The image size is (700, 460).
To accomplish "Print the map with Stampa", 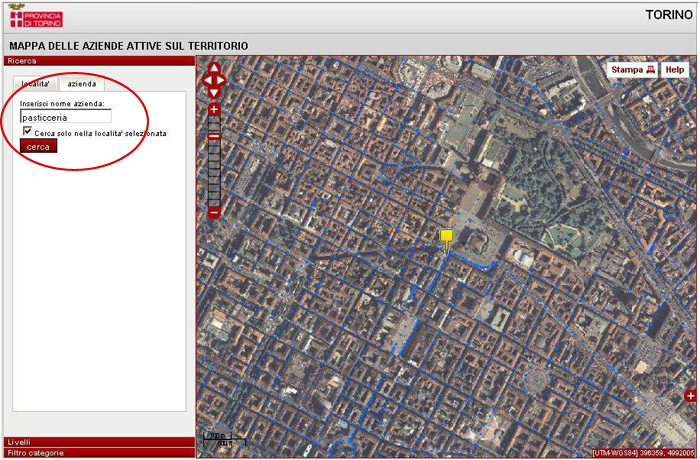I will [633, 70].
